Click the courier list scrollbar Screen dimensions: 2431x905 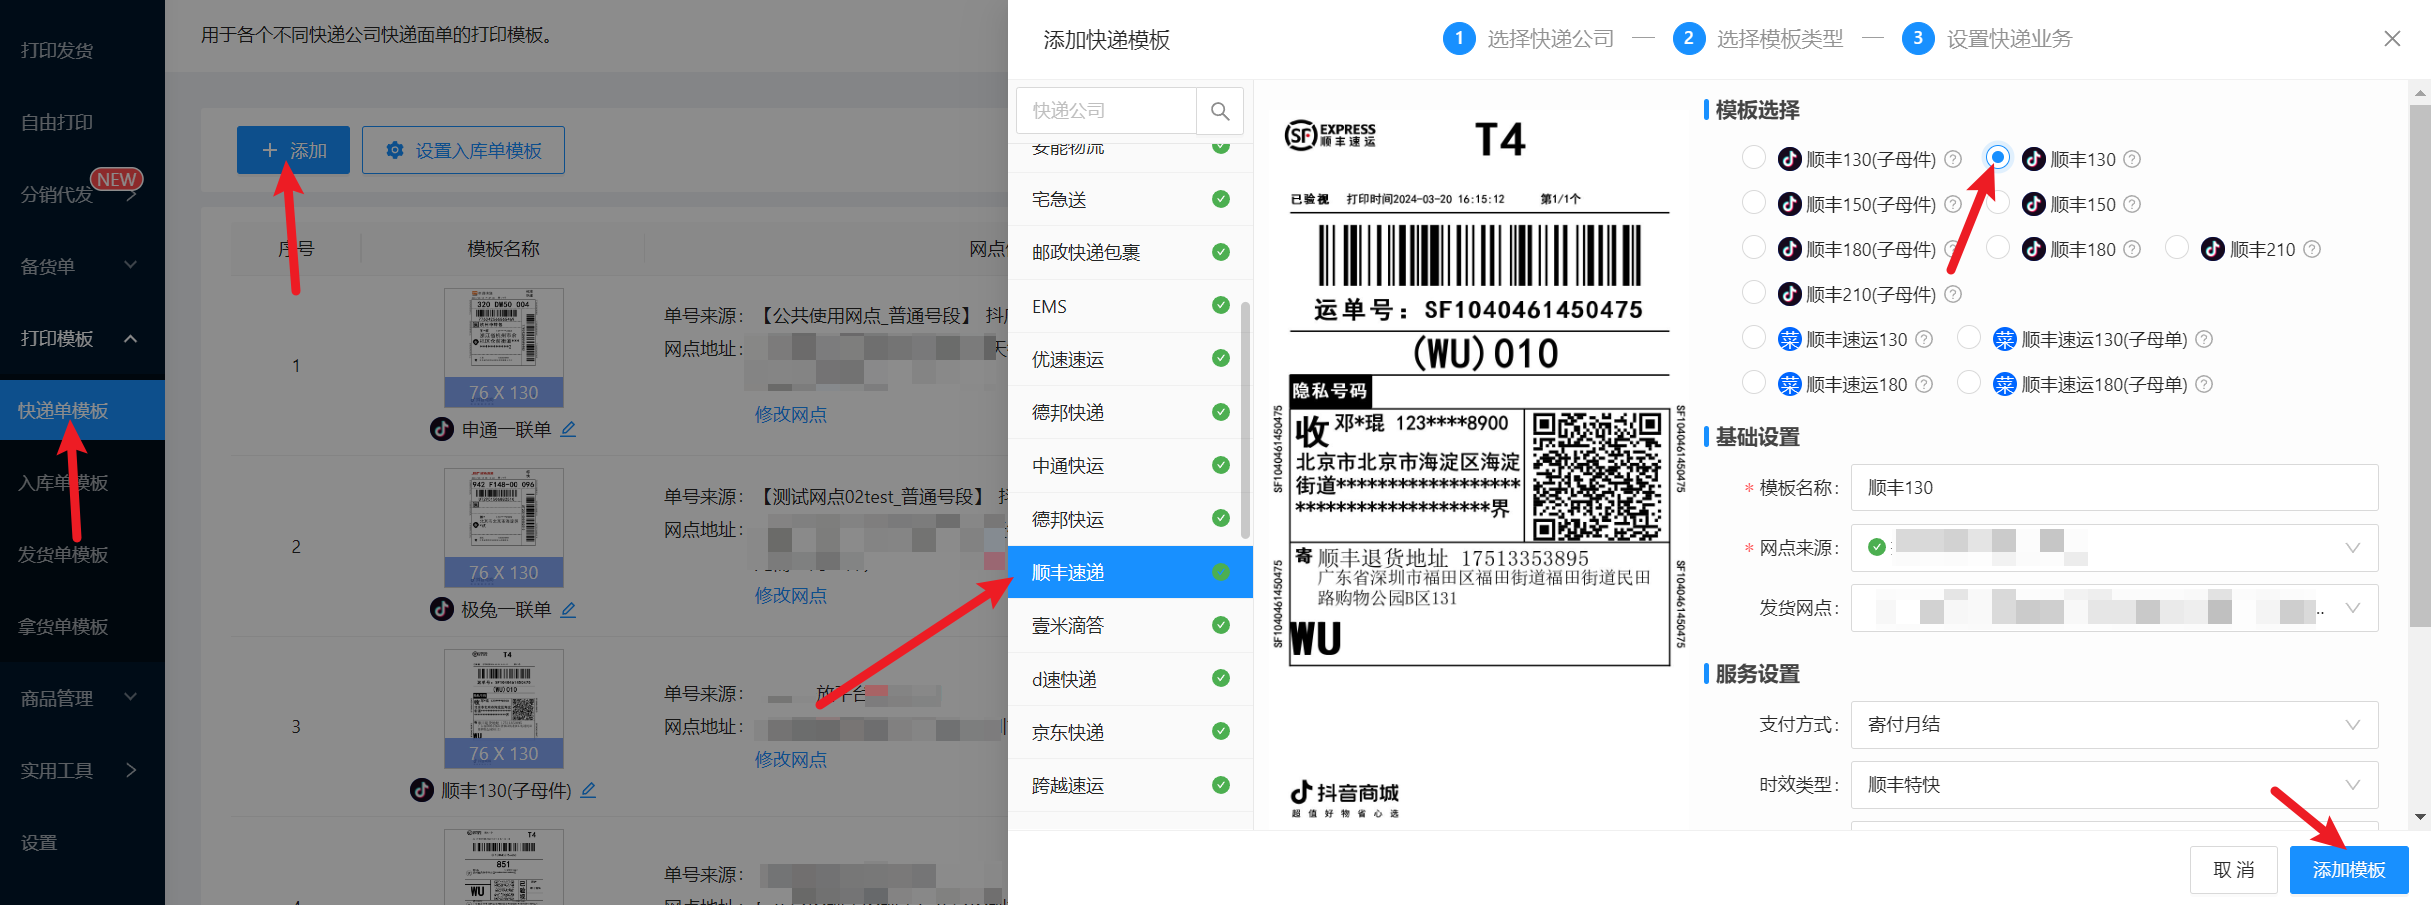[1245, 420]
